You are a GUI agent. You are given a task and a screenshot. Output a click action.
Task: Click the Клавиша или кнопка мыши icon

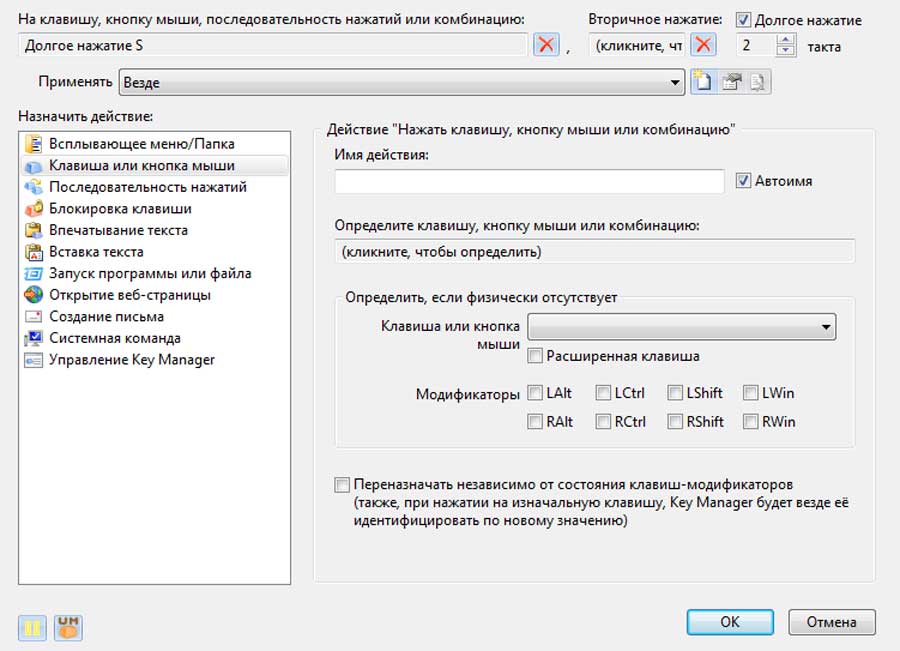[x=34, y=166]
